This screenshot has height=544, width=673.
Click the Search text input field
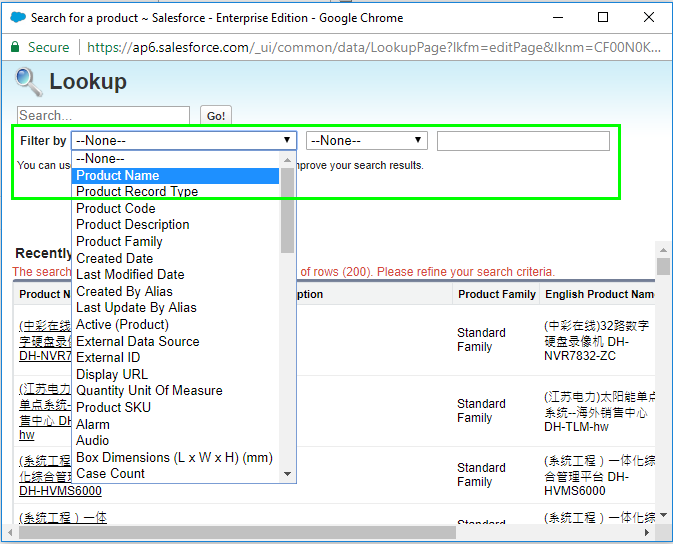[x=103, y=116]
